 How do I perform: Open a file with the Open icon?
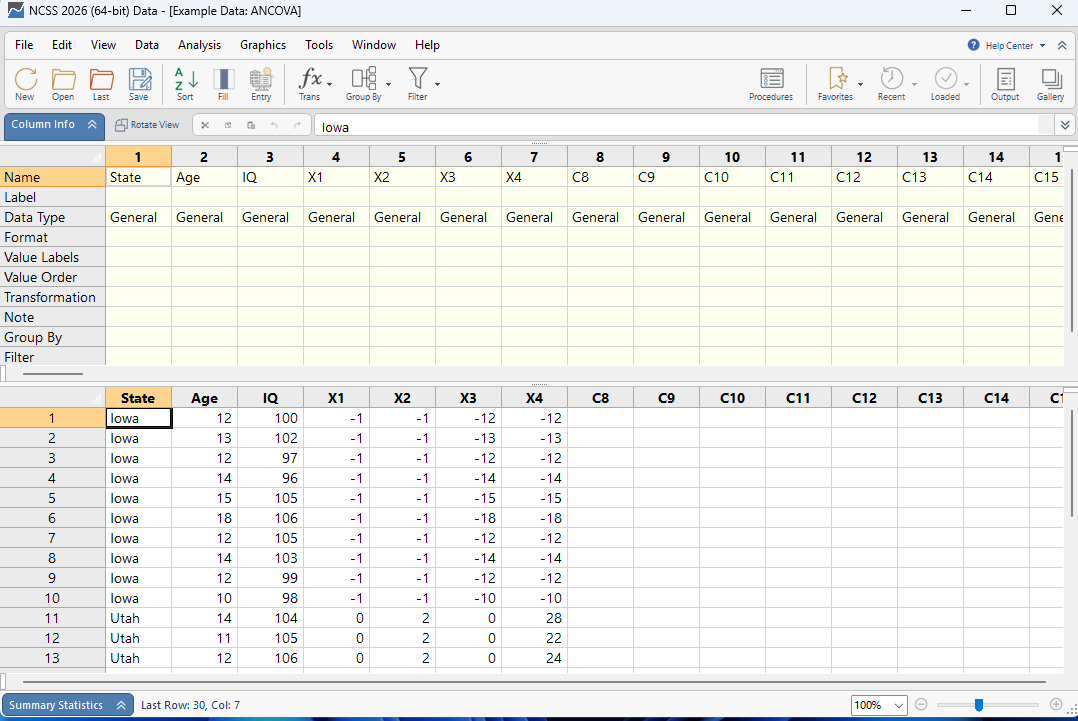pyautogui.click(x=63, y=84)
